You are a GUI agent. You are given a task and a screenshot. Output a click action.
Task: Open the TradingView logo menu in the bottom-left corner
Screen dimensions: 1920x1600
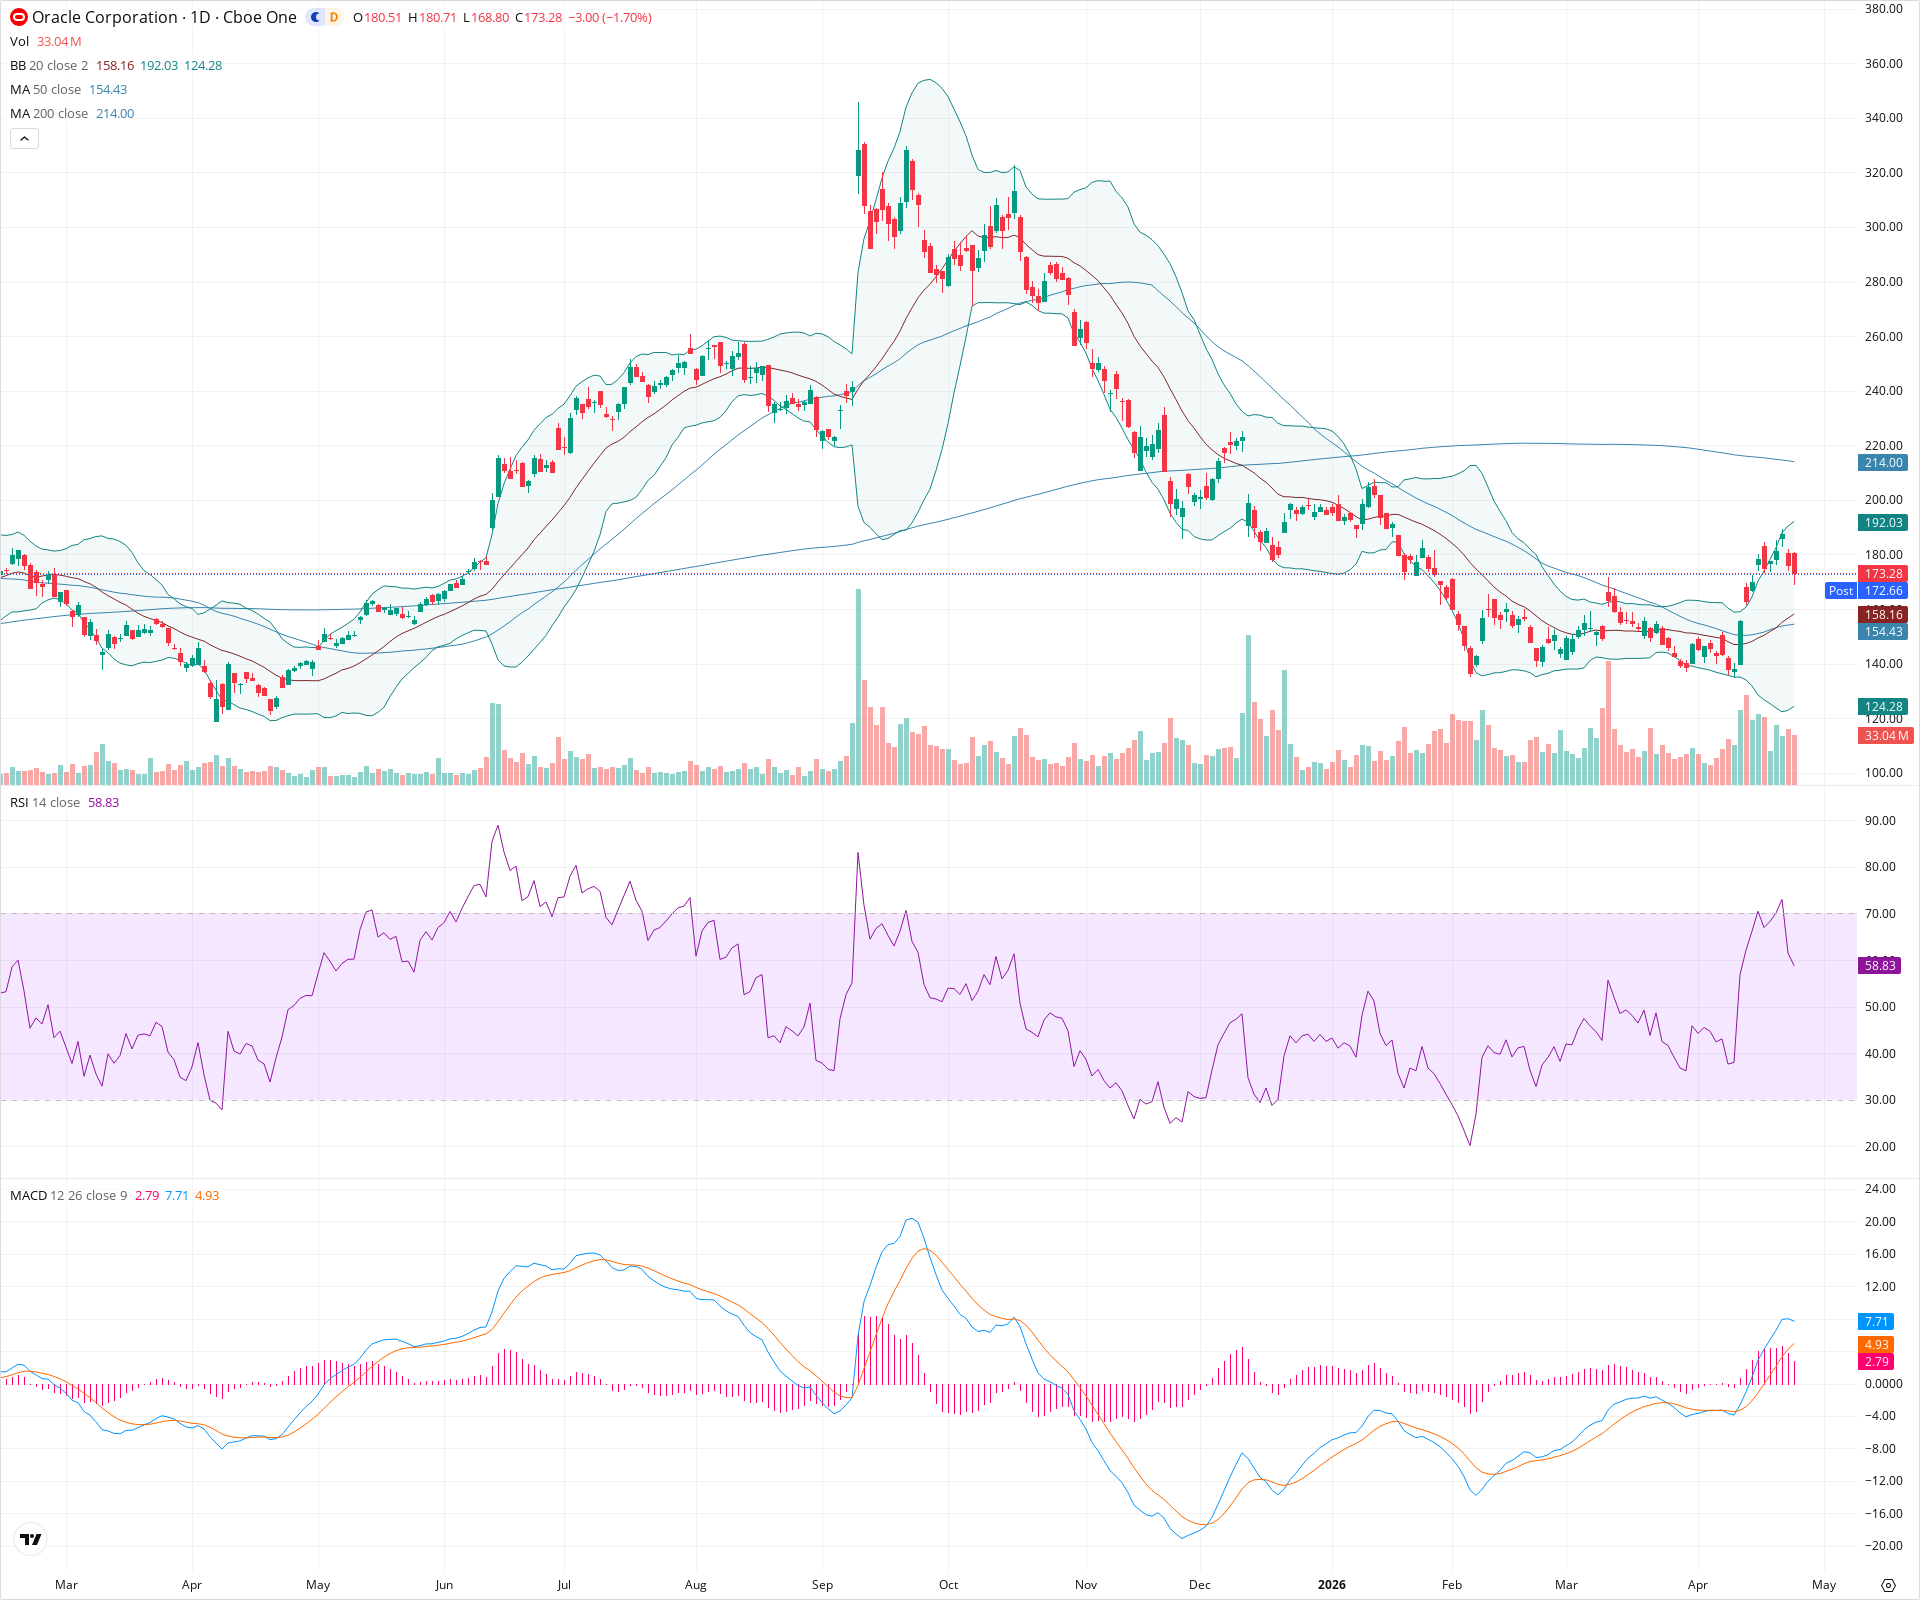click(29, 1539)
